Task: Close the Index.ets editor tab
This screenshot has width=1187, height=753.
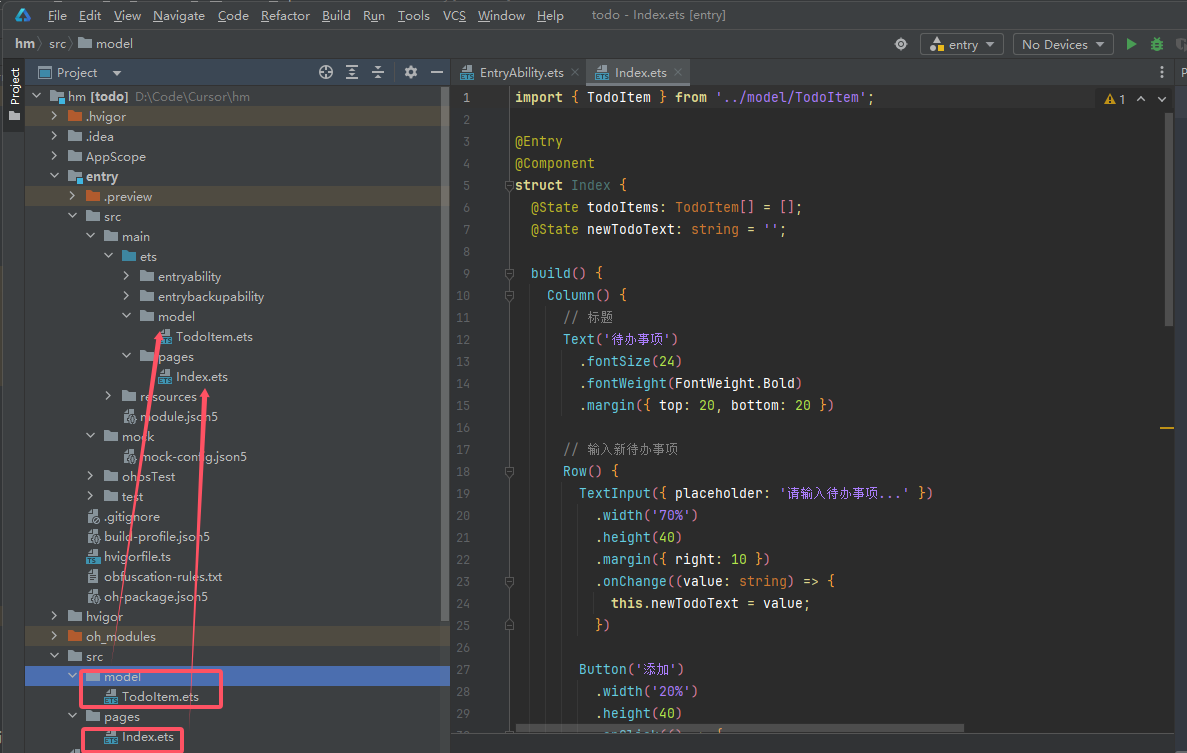Action: click(678, 72)
